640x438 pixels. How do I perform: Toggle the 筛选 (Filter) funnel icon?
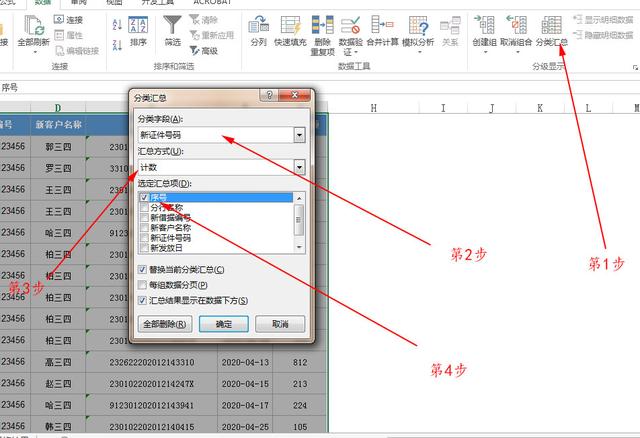tap(172, 25)
